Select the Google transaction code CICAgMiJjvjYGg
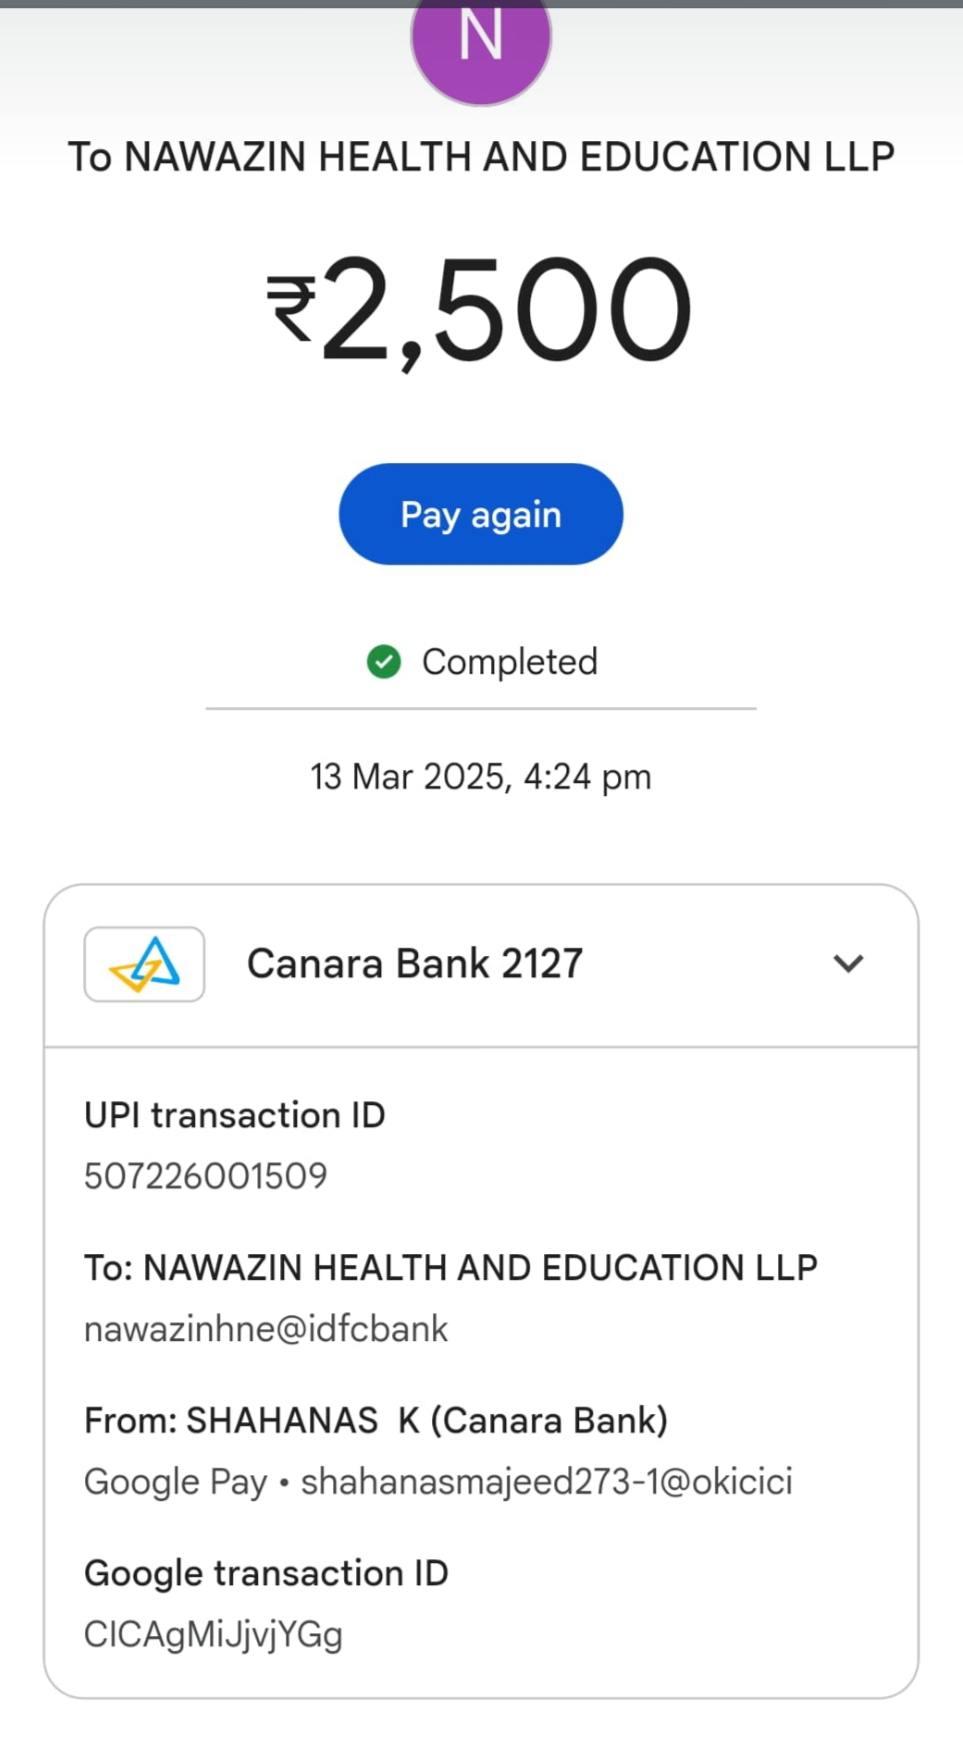The image size is (963, 1738). (213, 1635)
